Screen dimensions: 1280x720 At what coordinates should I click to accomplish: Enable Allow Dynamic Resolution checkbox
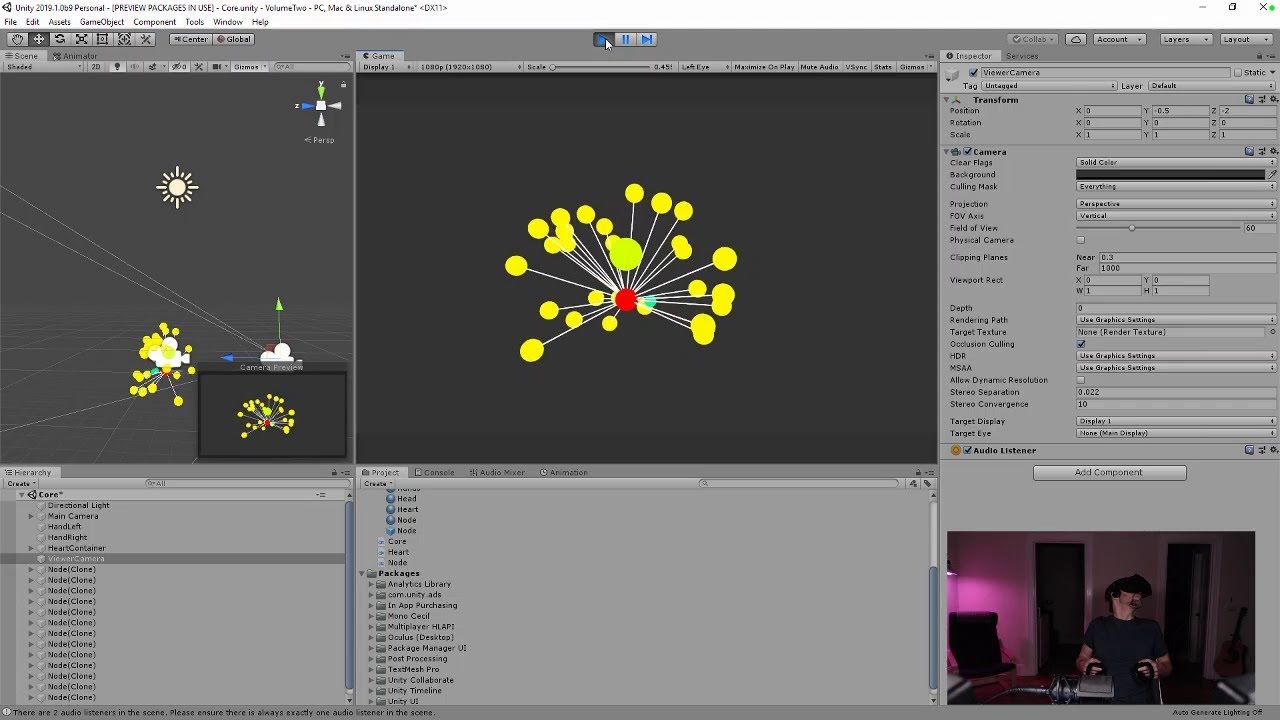[1081, 380]
